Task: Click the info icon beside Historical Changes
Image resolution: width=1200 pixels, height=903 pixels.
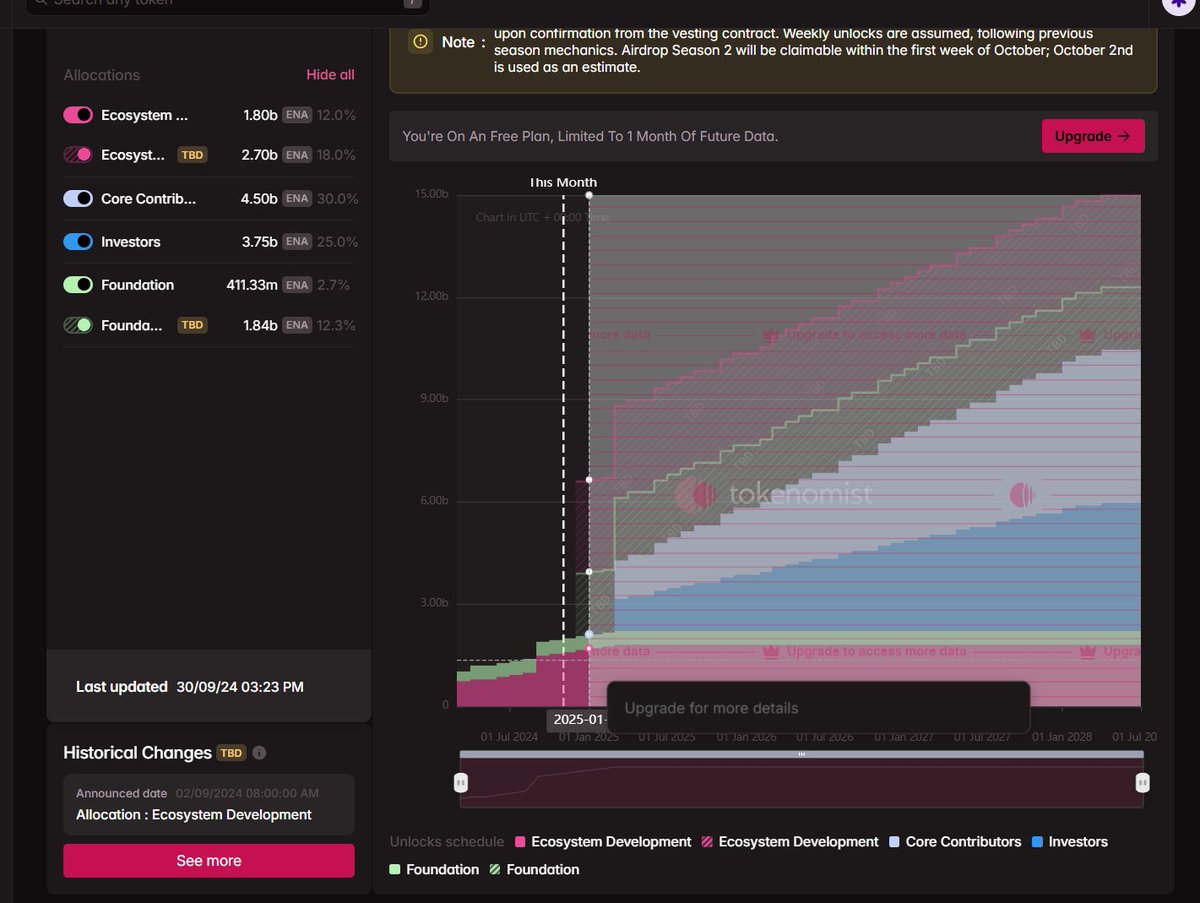Action: pos(259,753)
